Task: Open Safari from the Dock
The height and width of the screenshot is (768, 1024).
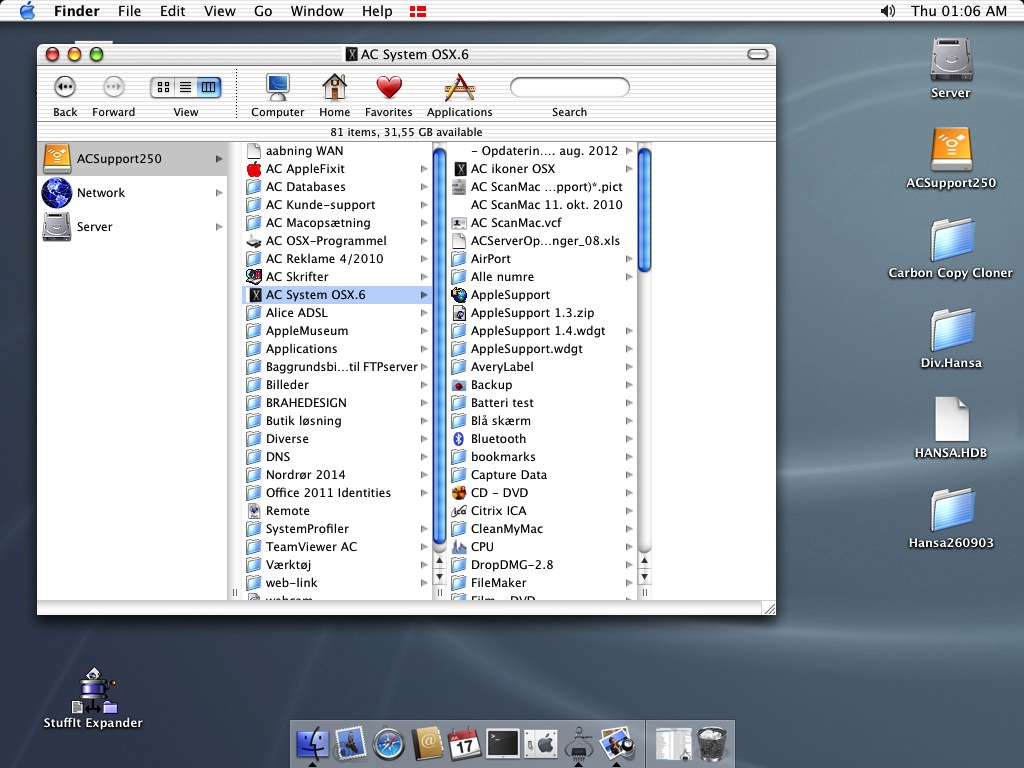Action: (x=388, y=744)
